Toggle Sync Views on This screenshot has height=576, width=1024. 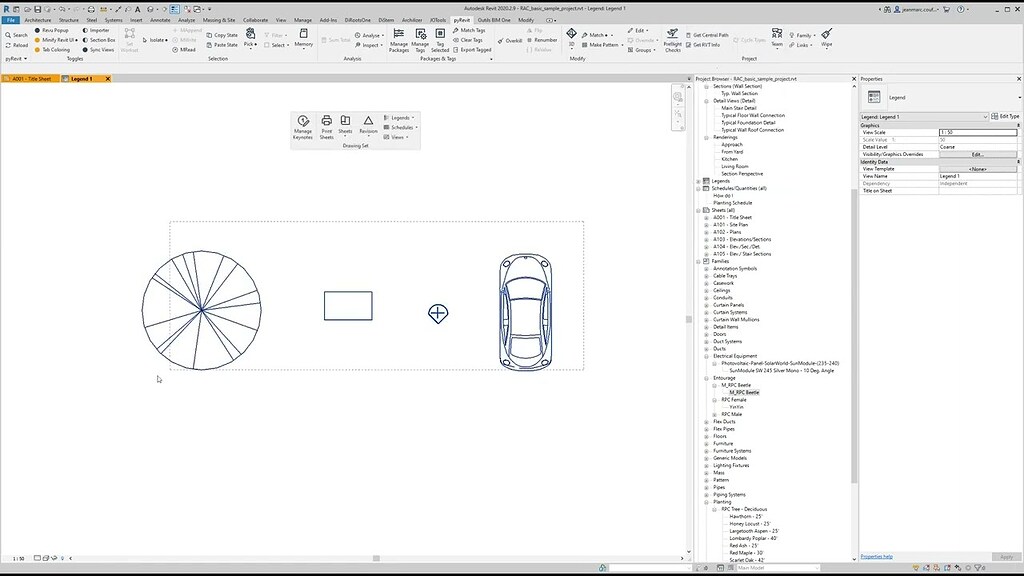tap(101, 49)
